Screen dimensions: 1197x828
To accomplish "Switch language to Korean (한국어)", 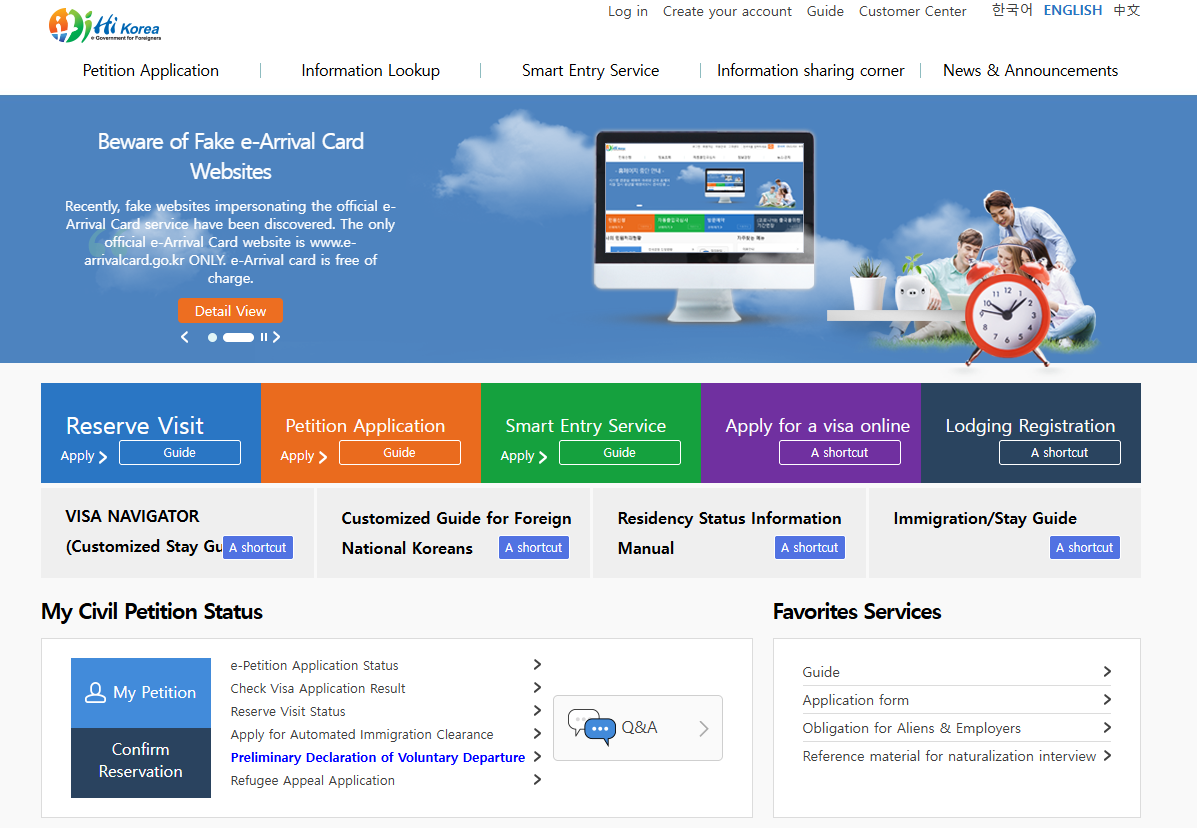I will pos(1012,10).
